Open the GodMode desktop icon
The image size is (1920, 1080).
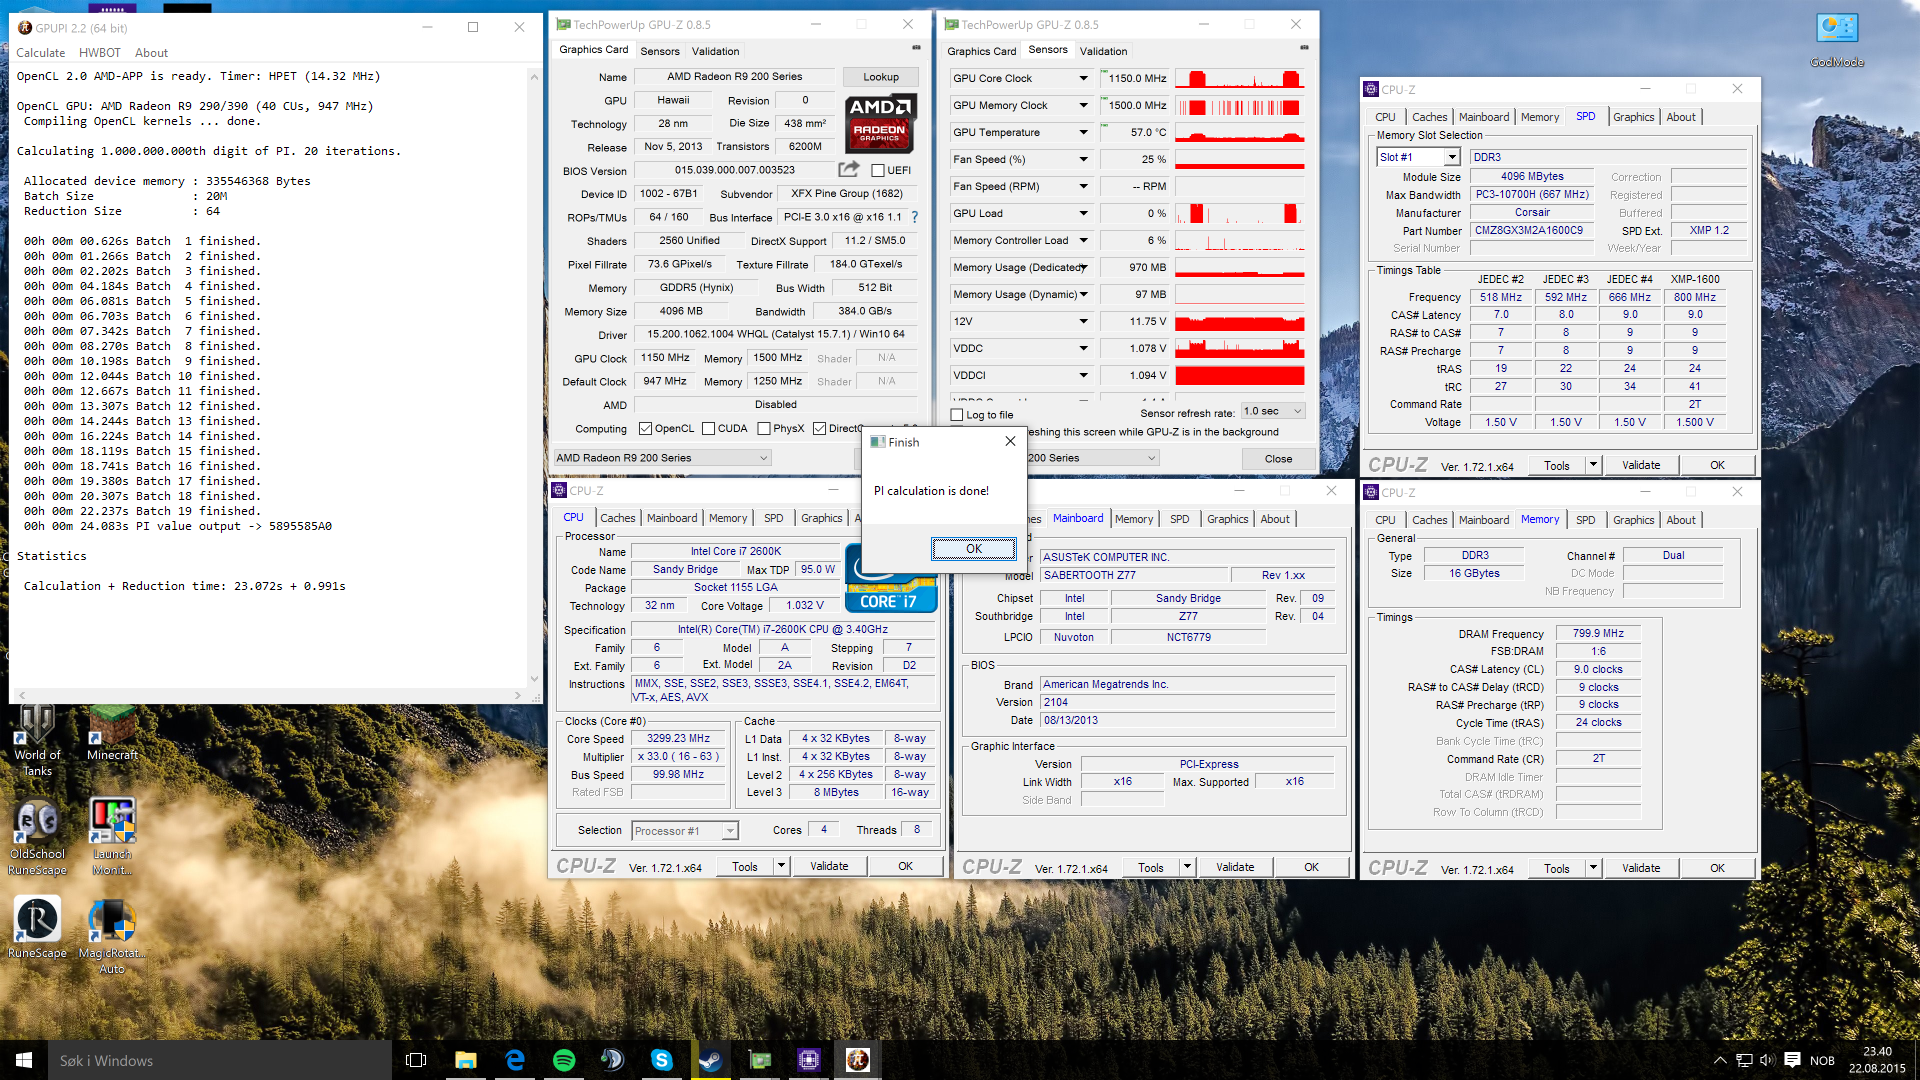[x=1837, y=40]
